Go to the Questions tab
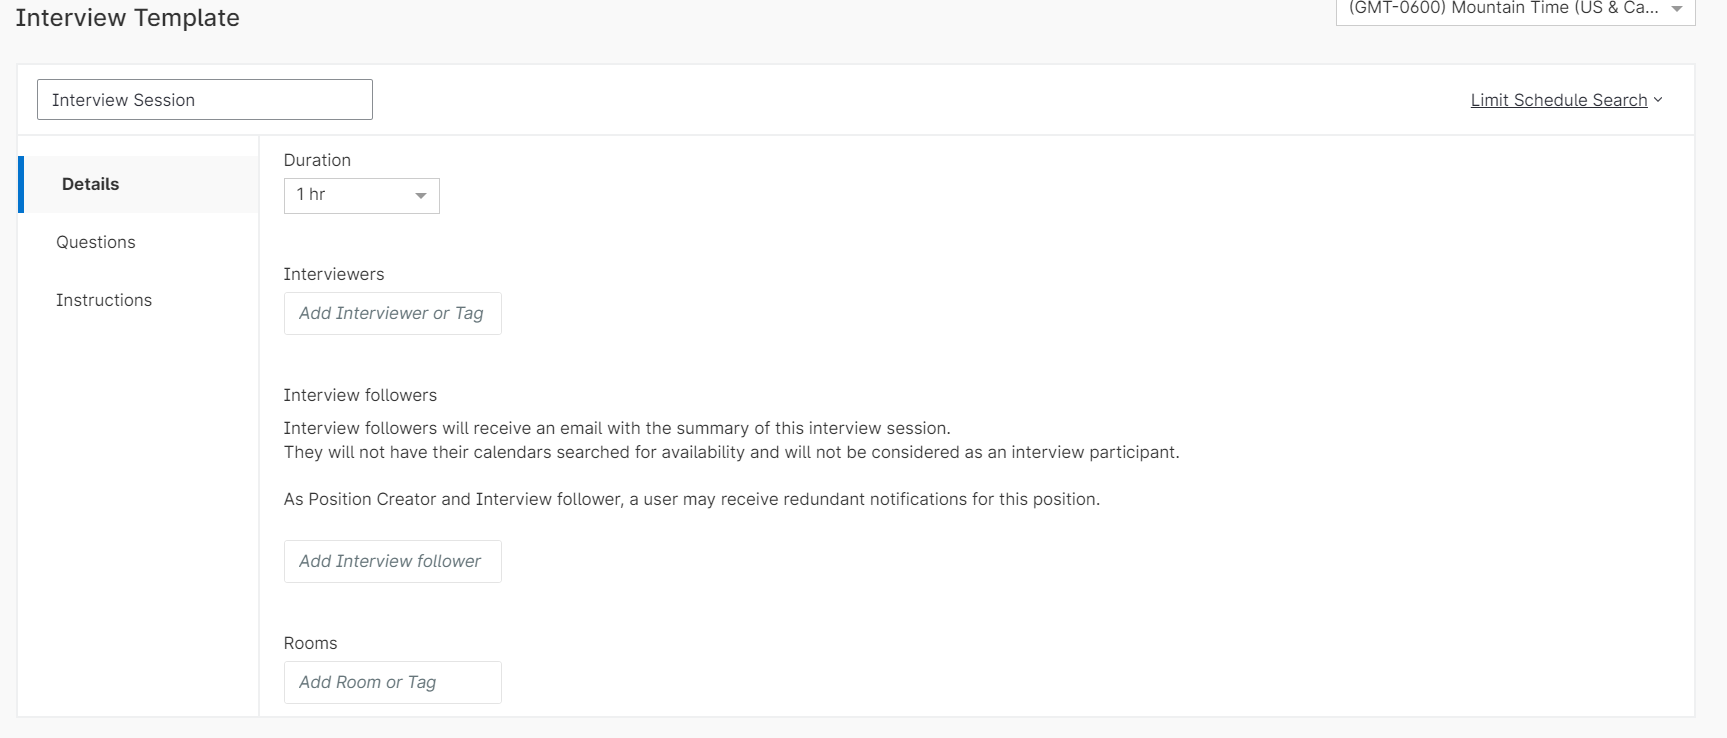The image size is (1727, 738). pyautogui.click(x=96, y=242)
